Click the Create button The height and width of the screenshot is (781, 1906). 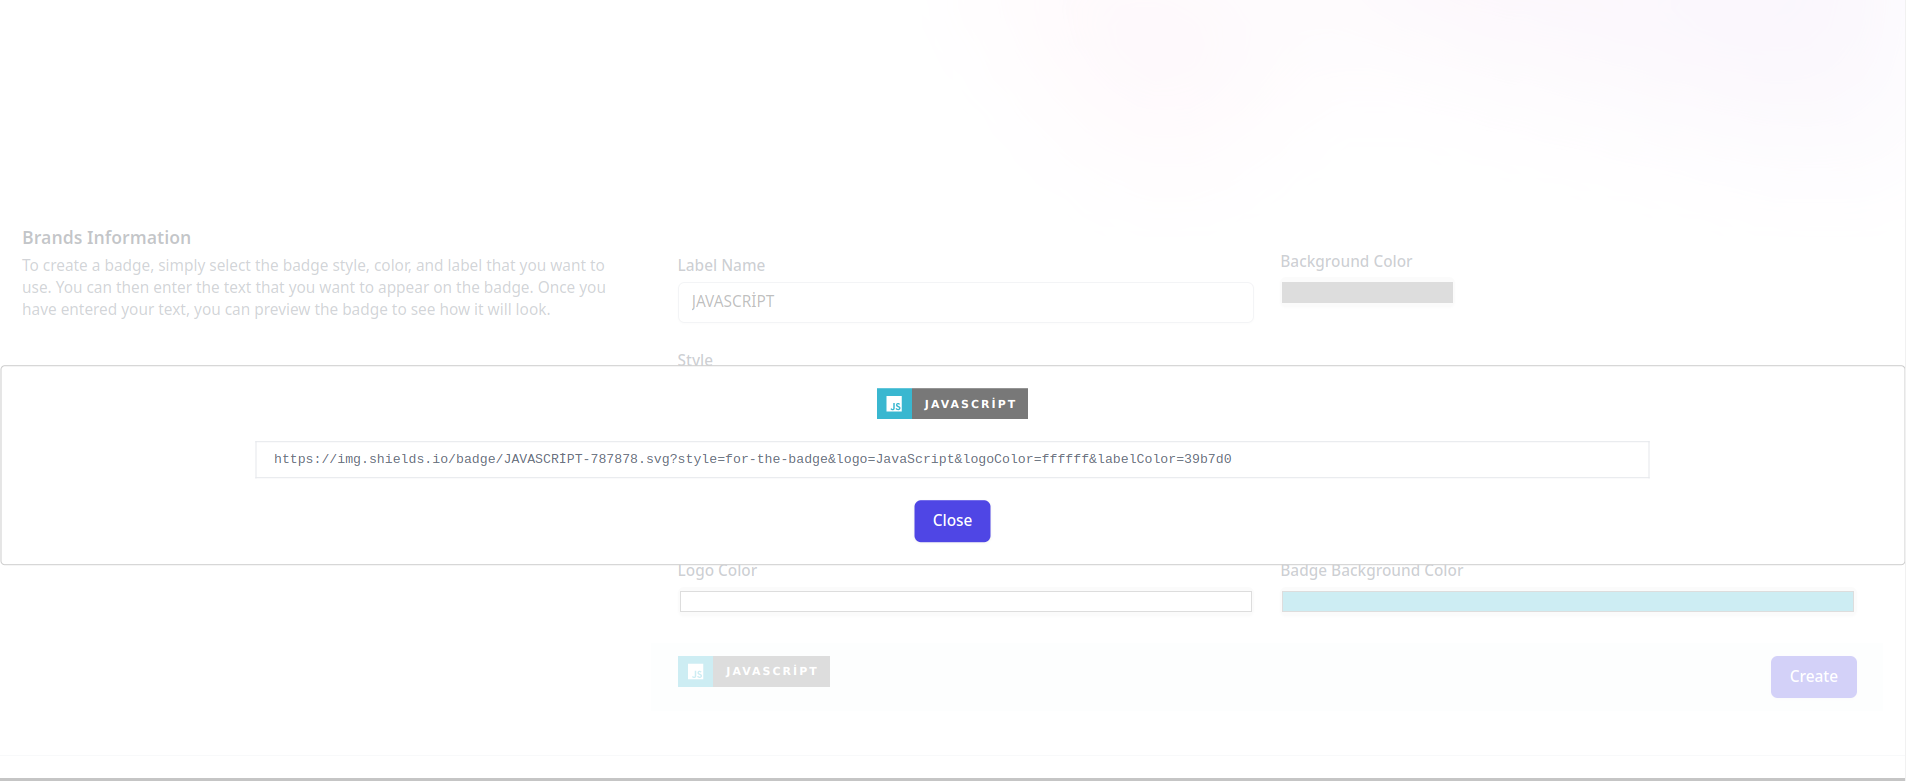[x=1813, y=677]
